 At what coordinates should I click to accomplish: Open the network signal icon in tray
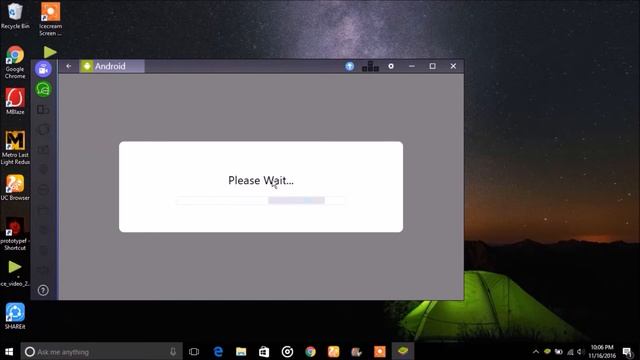[x=570, y=352]
